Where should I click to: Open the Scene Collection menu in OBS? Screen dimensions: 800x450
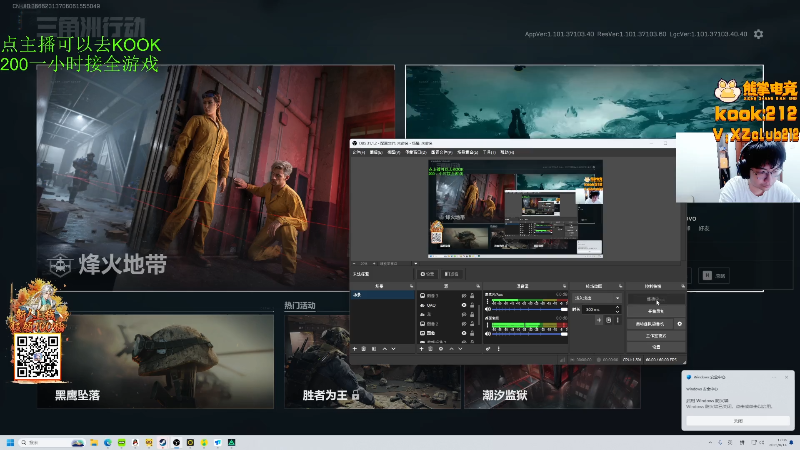click(x=467, y=152)
